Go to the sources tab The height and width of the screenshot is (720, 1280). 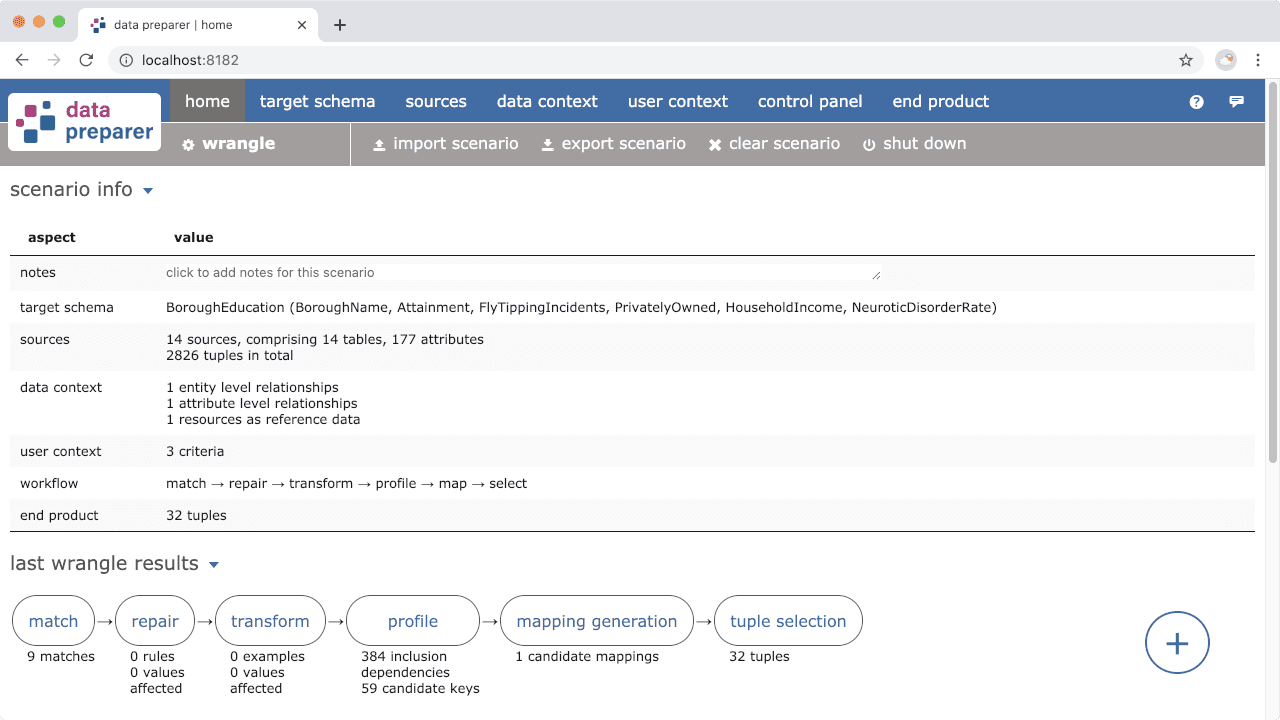[436, 101]
